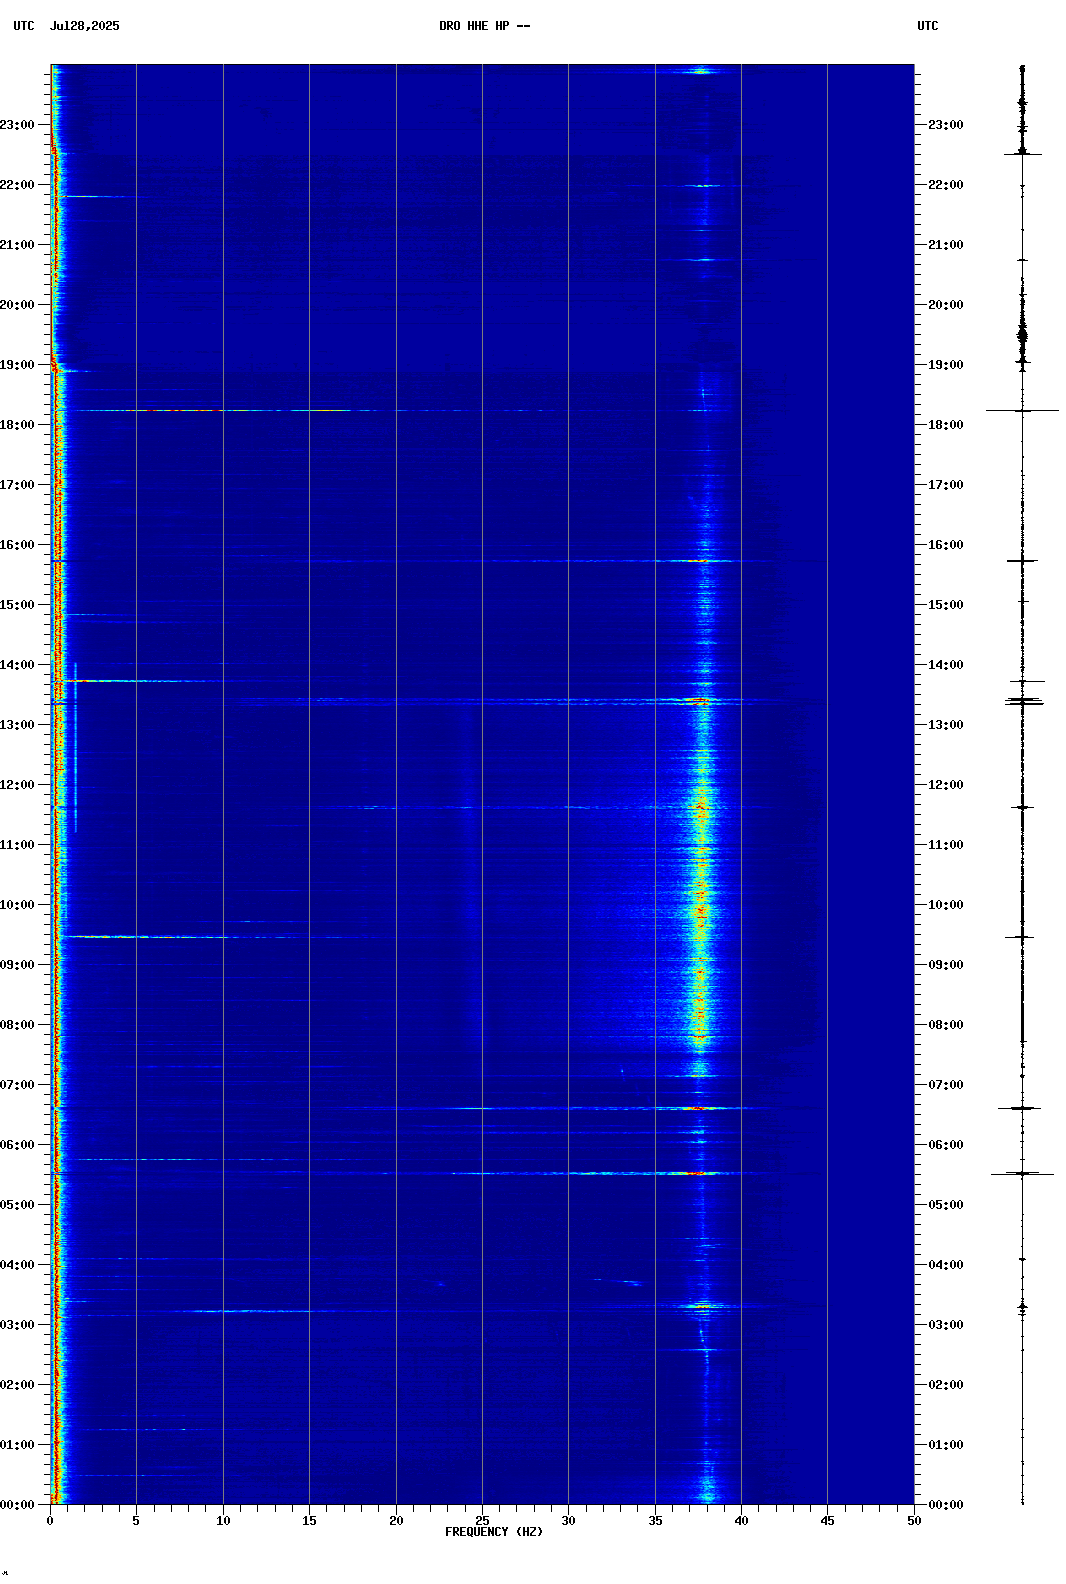Click 13:00 on the right time axis
Screen dimensions: 1066x1584
coord(946,725)
